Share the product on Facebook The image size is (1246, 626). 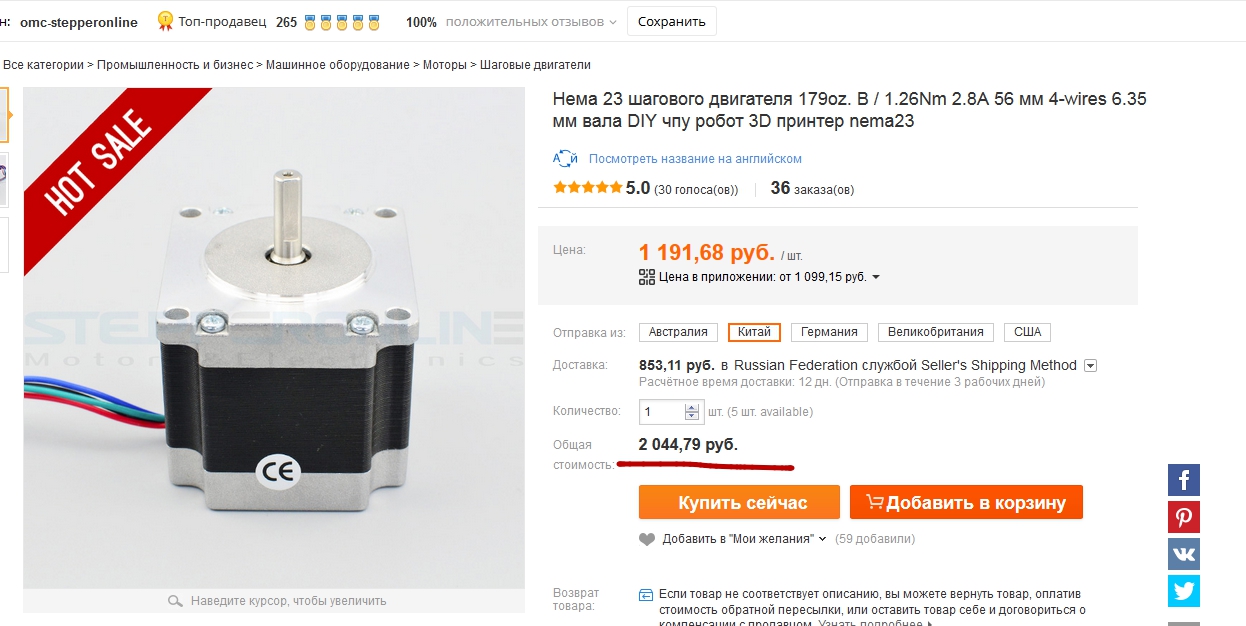pos(1184,480)
